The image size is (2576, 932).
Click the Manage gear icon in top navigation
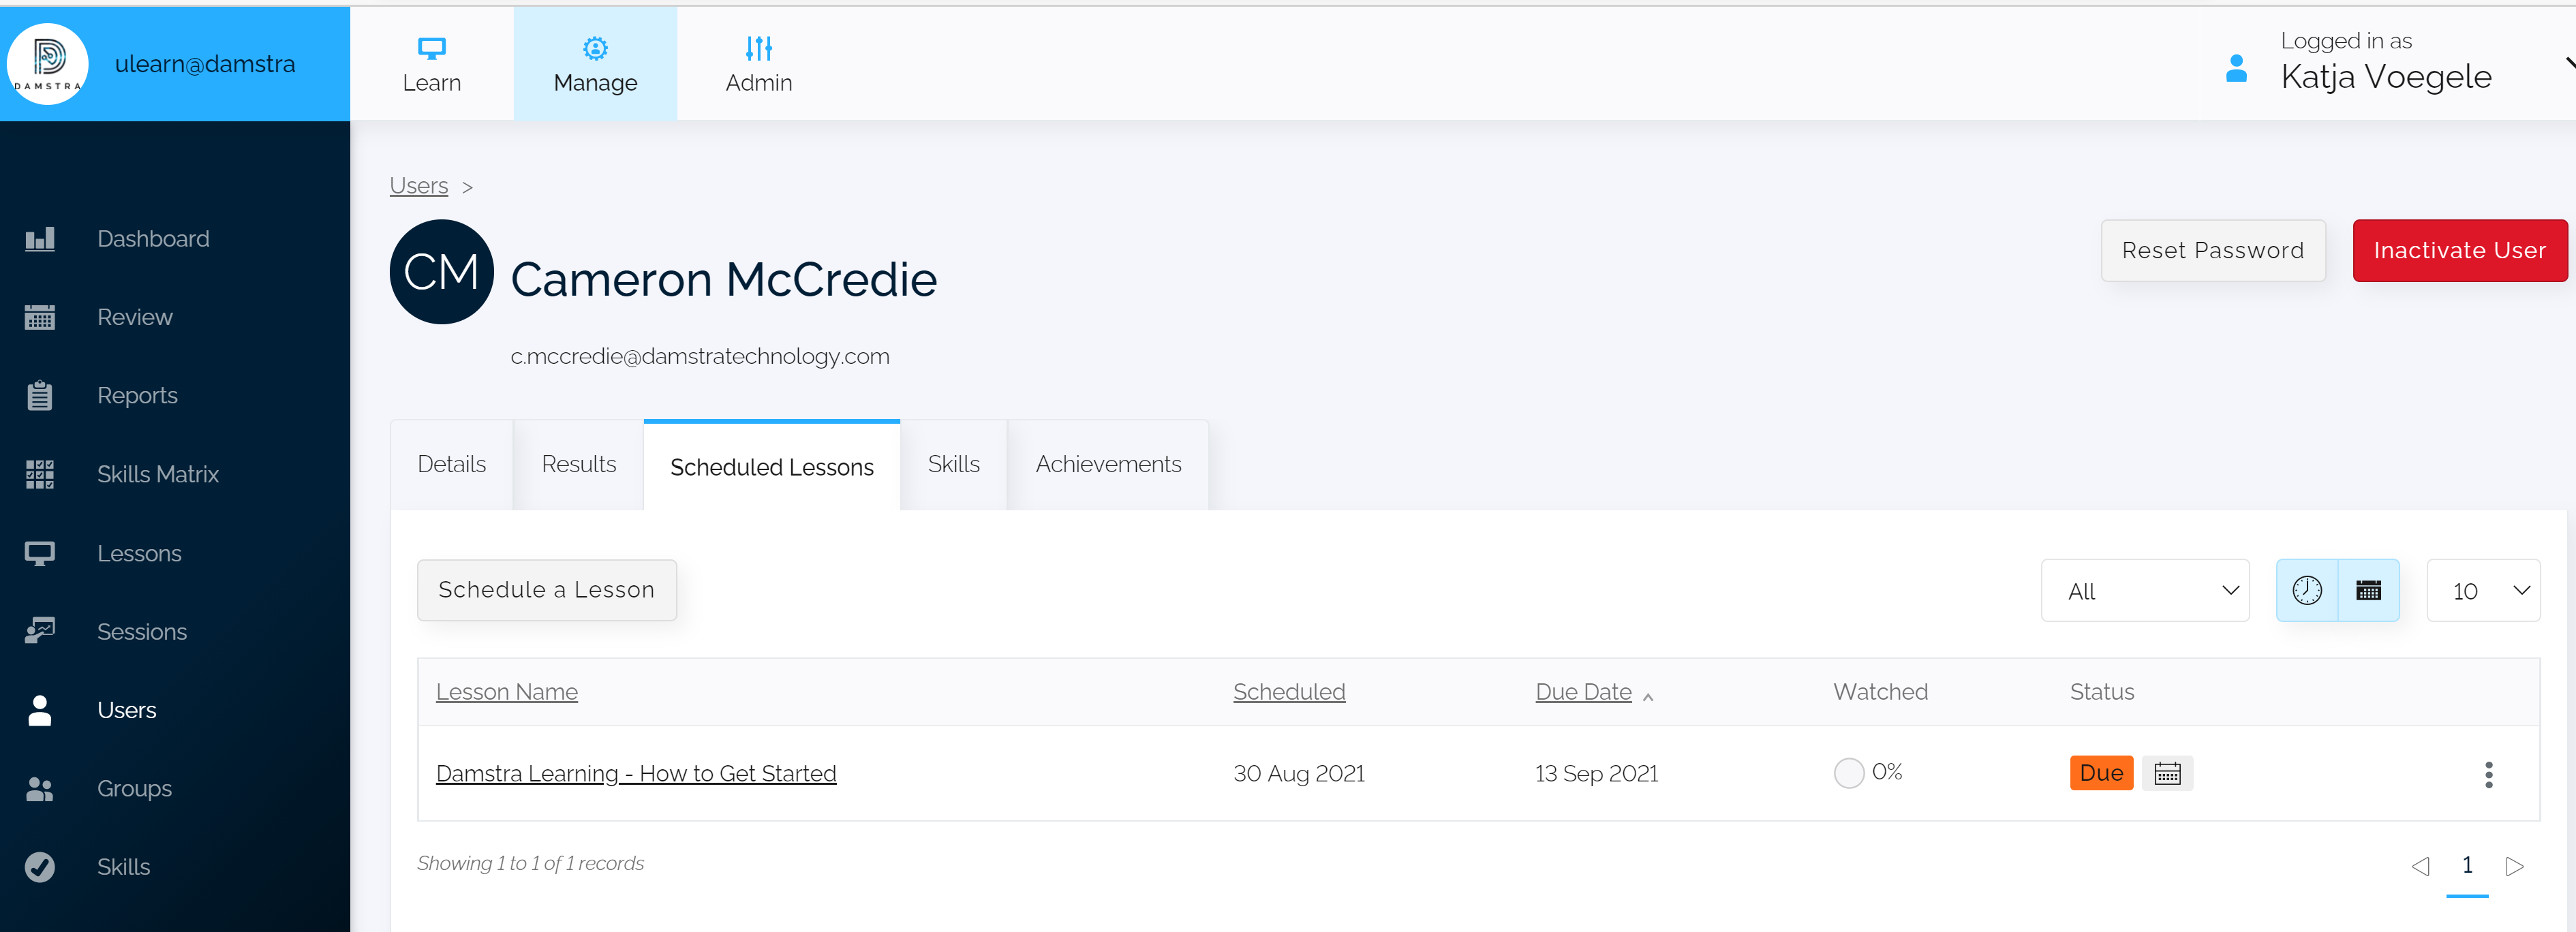(x=596, y=48)
